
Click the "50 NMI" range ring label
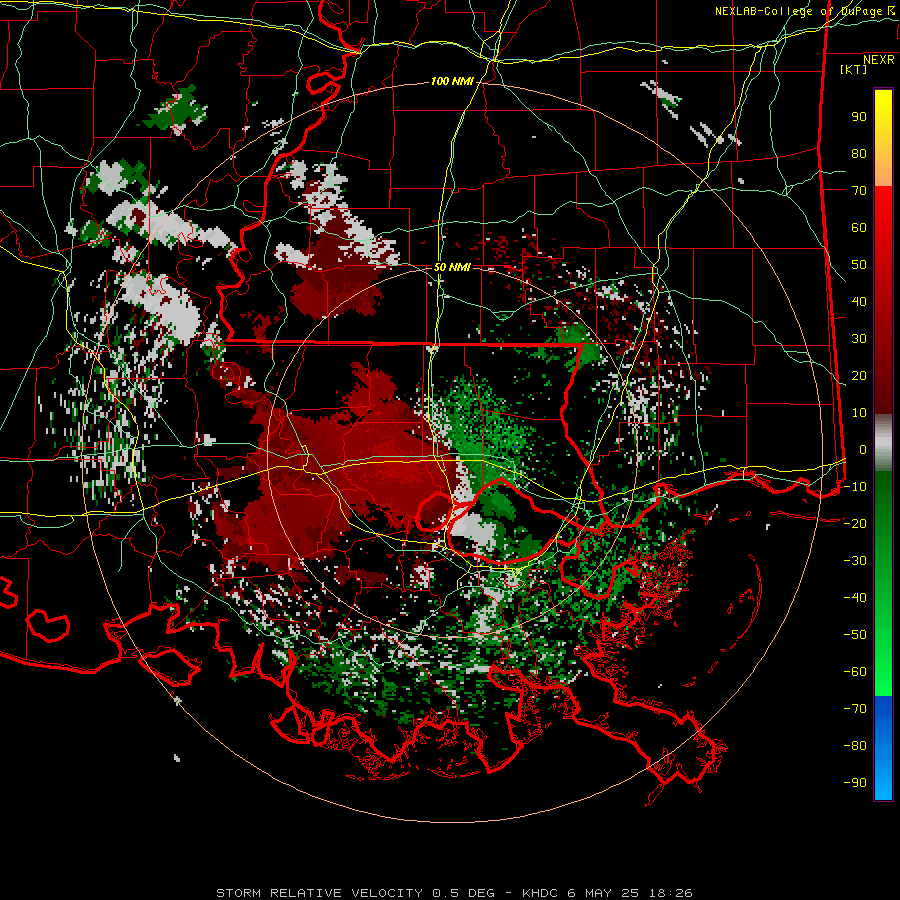[x=452, y=267]
